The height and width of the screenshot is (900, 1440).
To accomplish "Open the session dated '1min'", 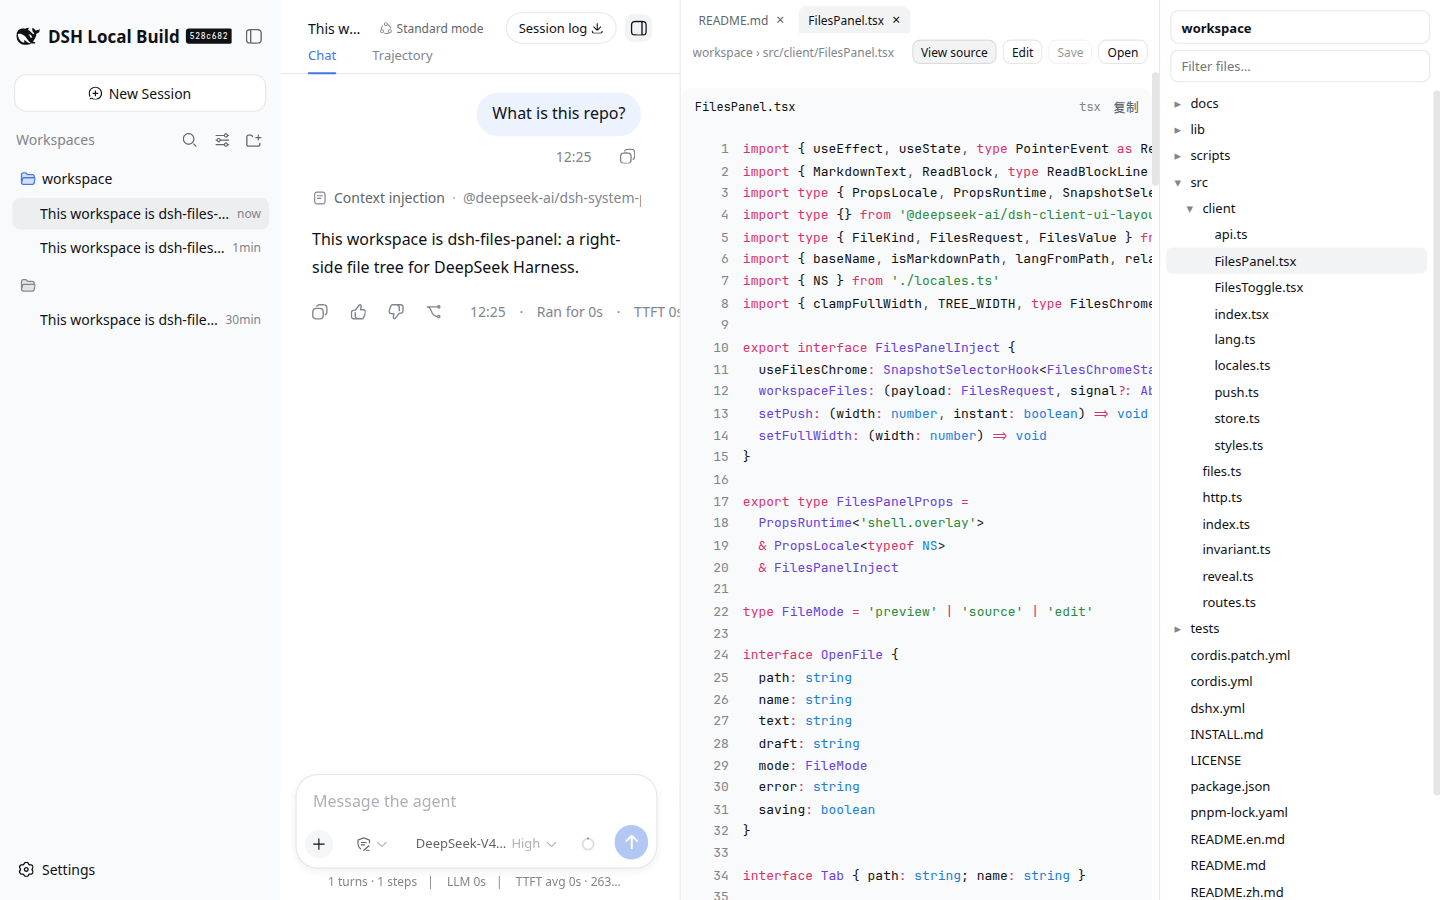I will [140, 247].
